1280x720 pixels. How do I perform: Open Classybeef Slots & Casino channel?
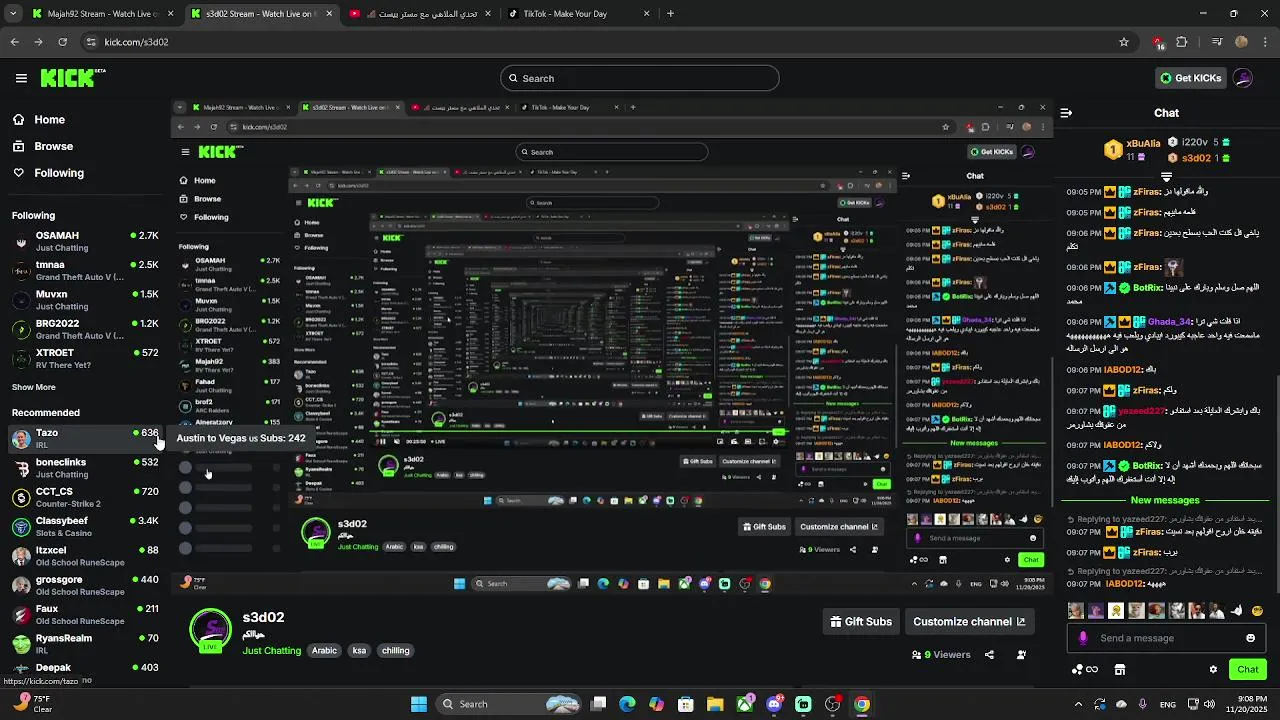(85, 526)
